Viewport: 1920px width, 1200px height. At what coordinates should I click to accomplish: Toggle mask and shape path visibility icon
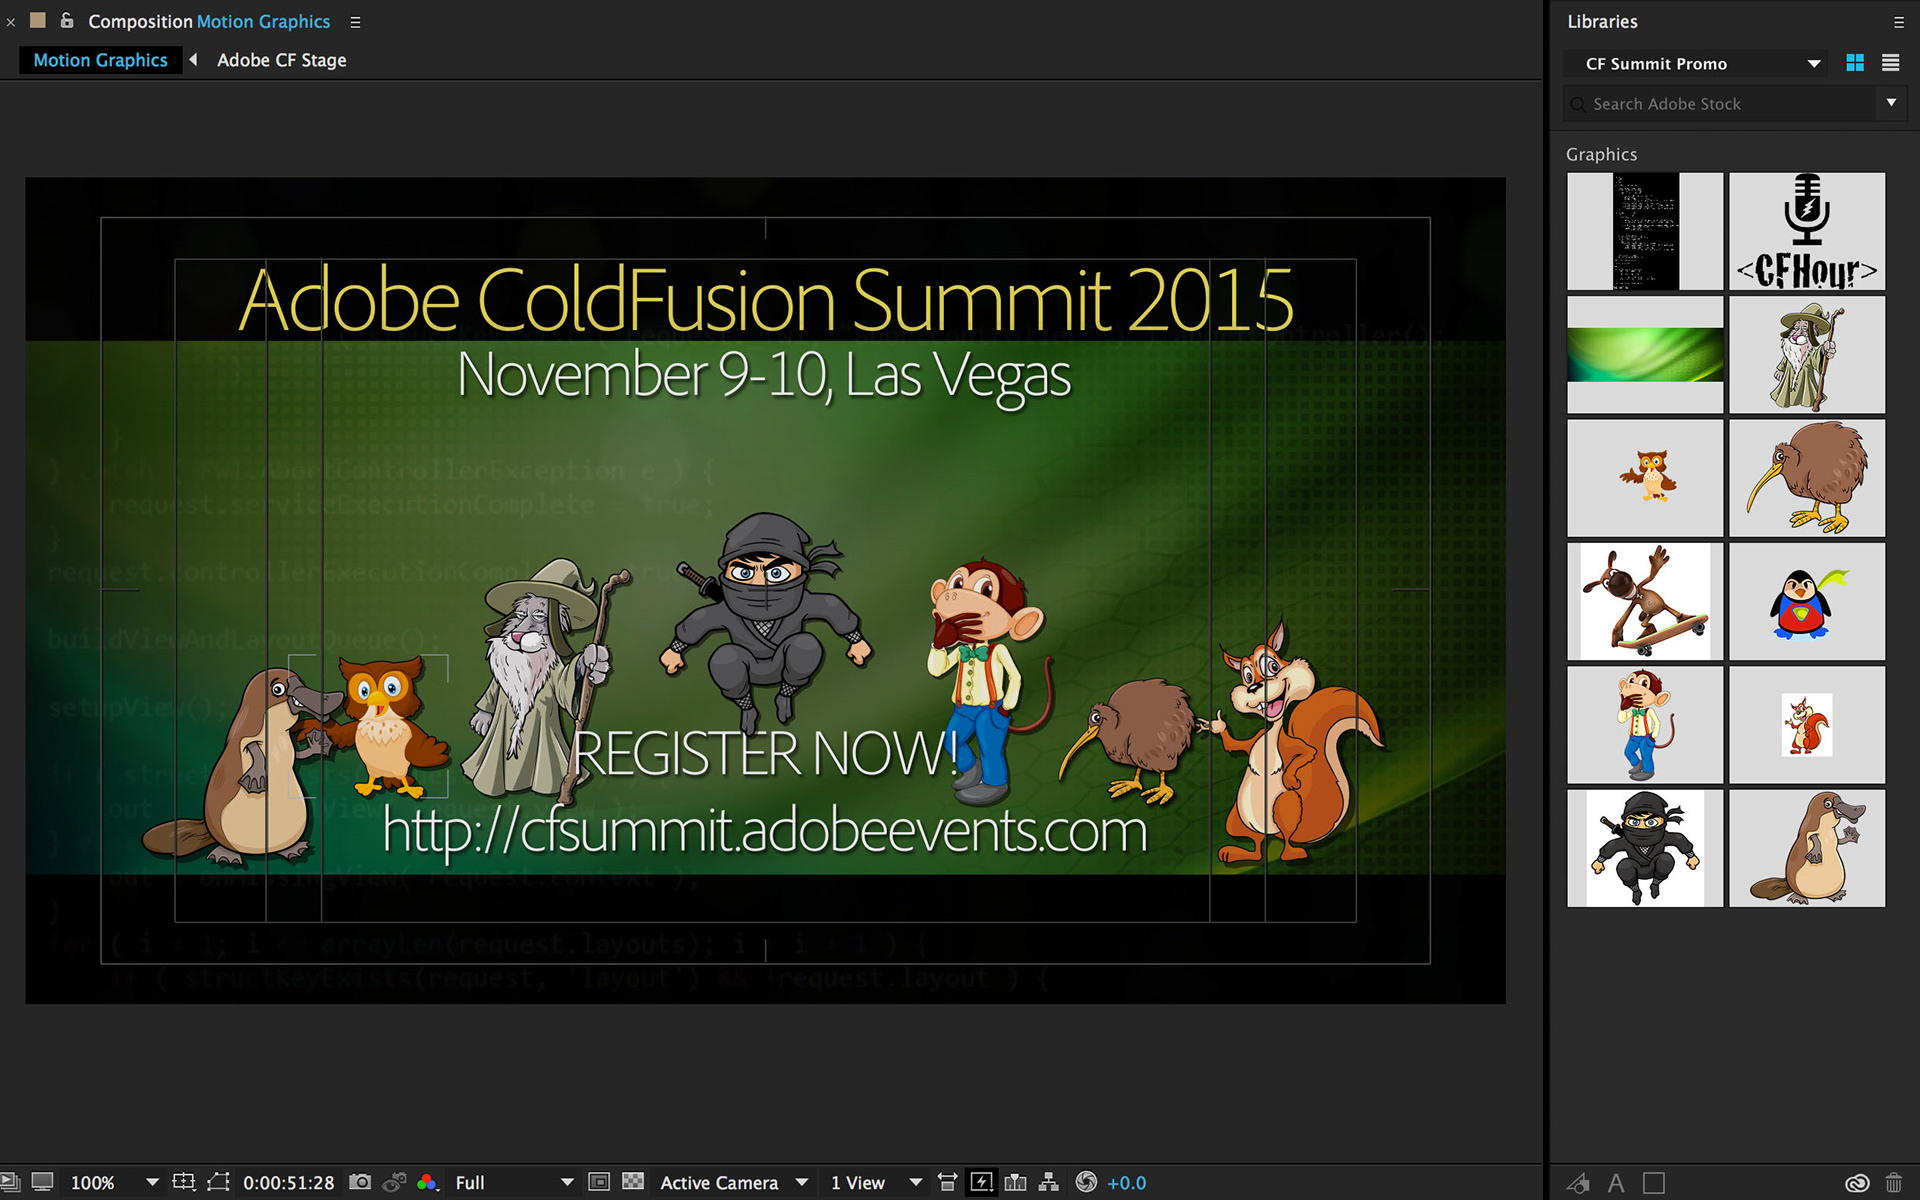pyautogui.click(x=218, y=1182)
